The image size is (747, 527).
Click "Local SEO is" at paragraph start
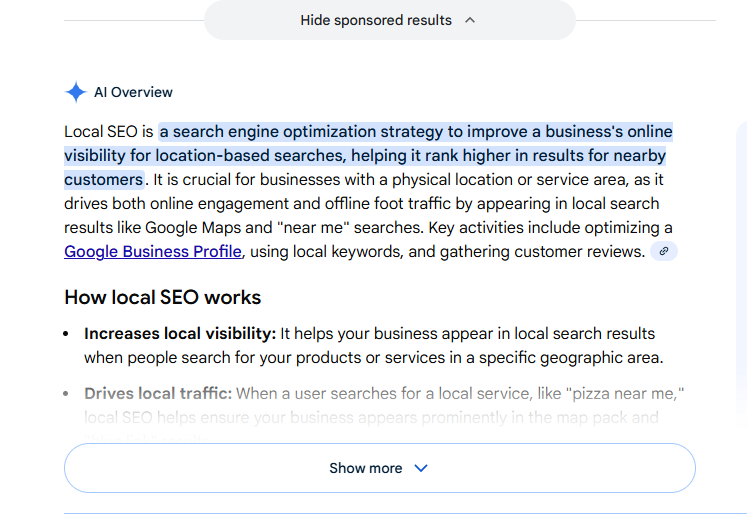pos(108,132)
